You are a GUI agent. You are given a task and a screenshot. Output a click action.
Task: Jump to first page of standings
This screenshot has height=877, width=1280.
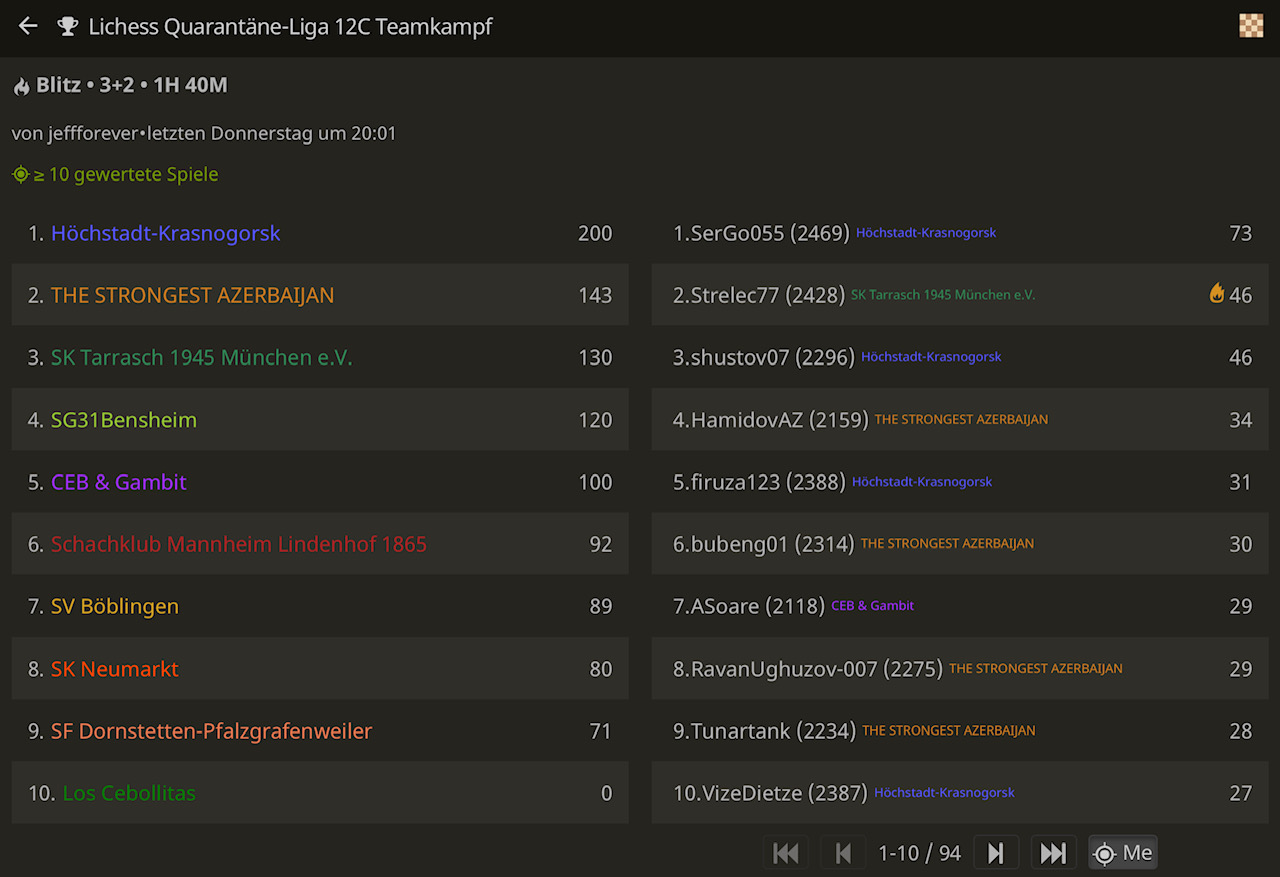point(787,853)
